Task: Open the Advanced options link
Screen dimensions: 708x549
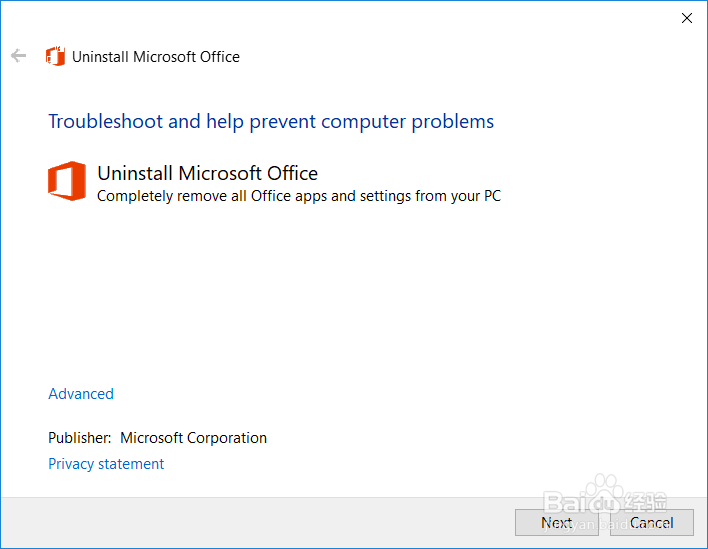Action: (81, 394)
